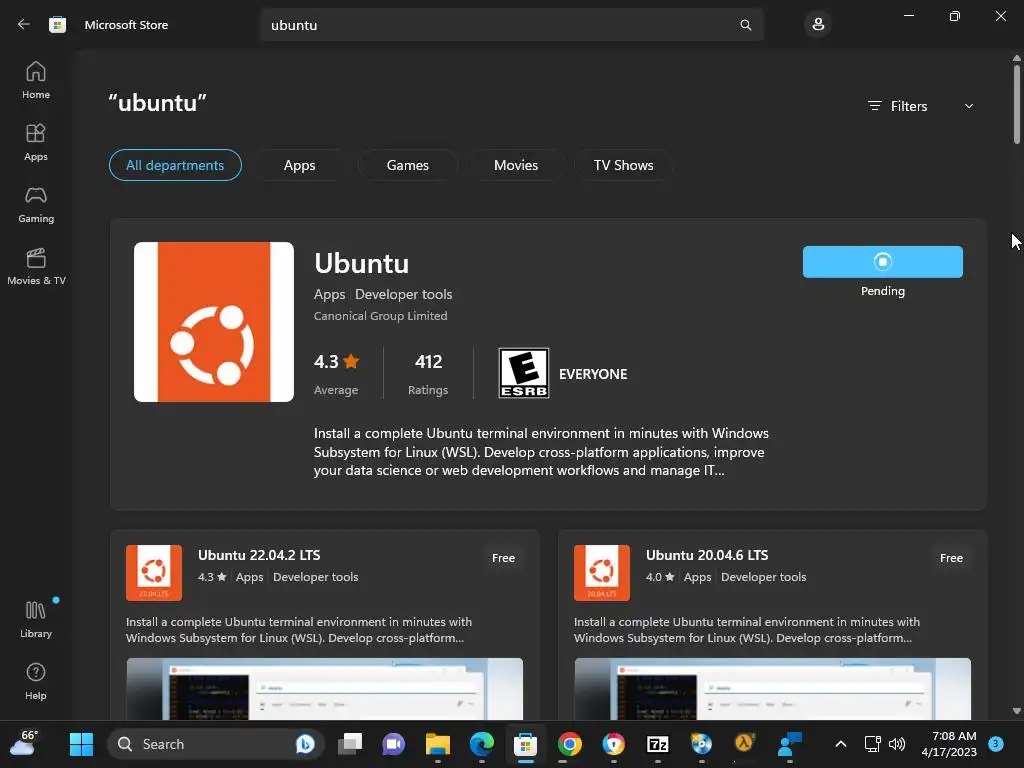Open the Ubuntu 20.04.6 LTS screenshot preview
This screenshot has width=1024, height=768.
pyautogui.click(x=773, y=688)
